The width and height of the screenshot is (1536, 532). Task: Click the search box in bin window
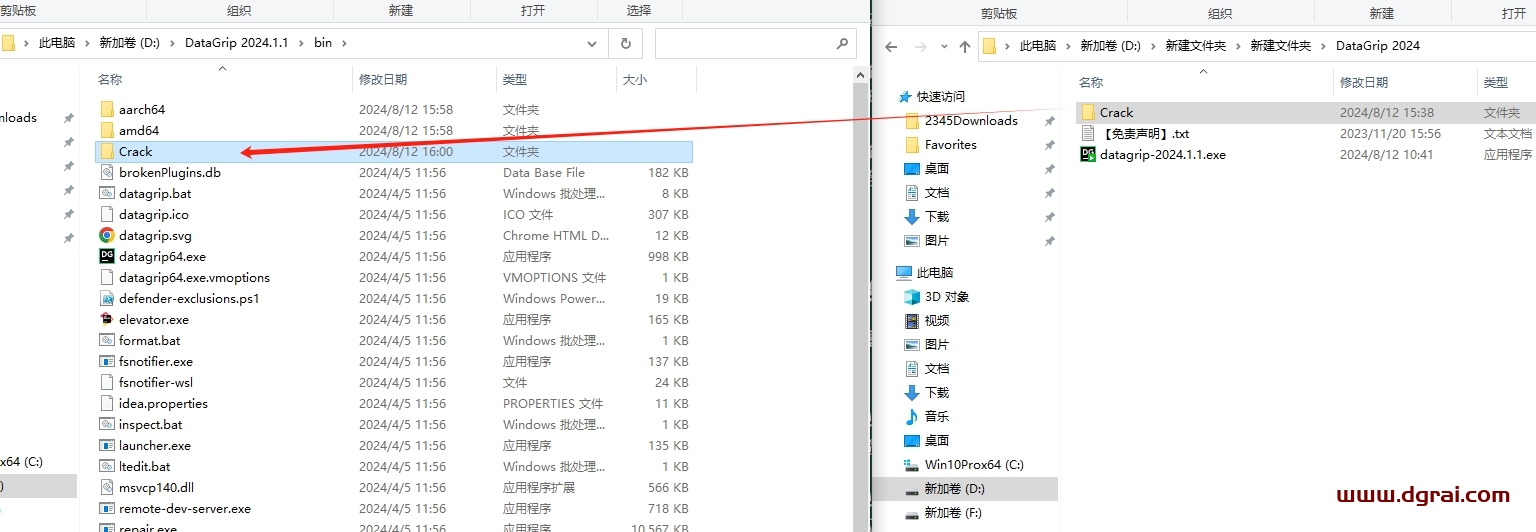755,43
